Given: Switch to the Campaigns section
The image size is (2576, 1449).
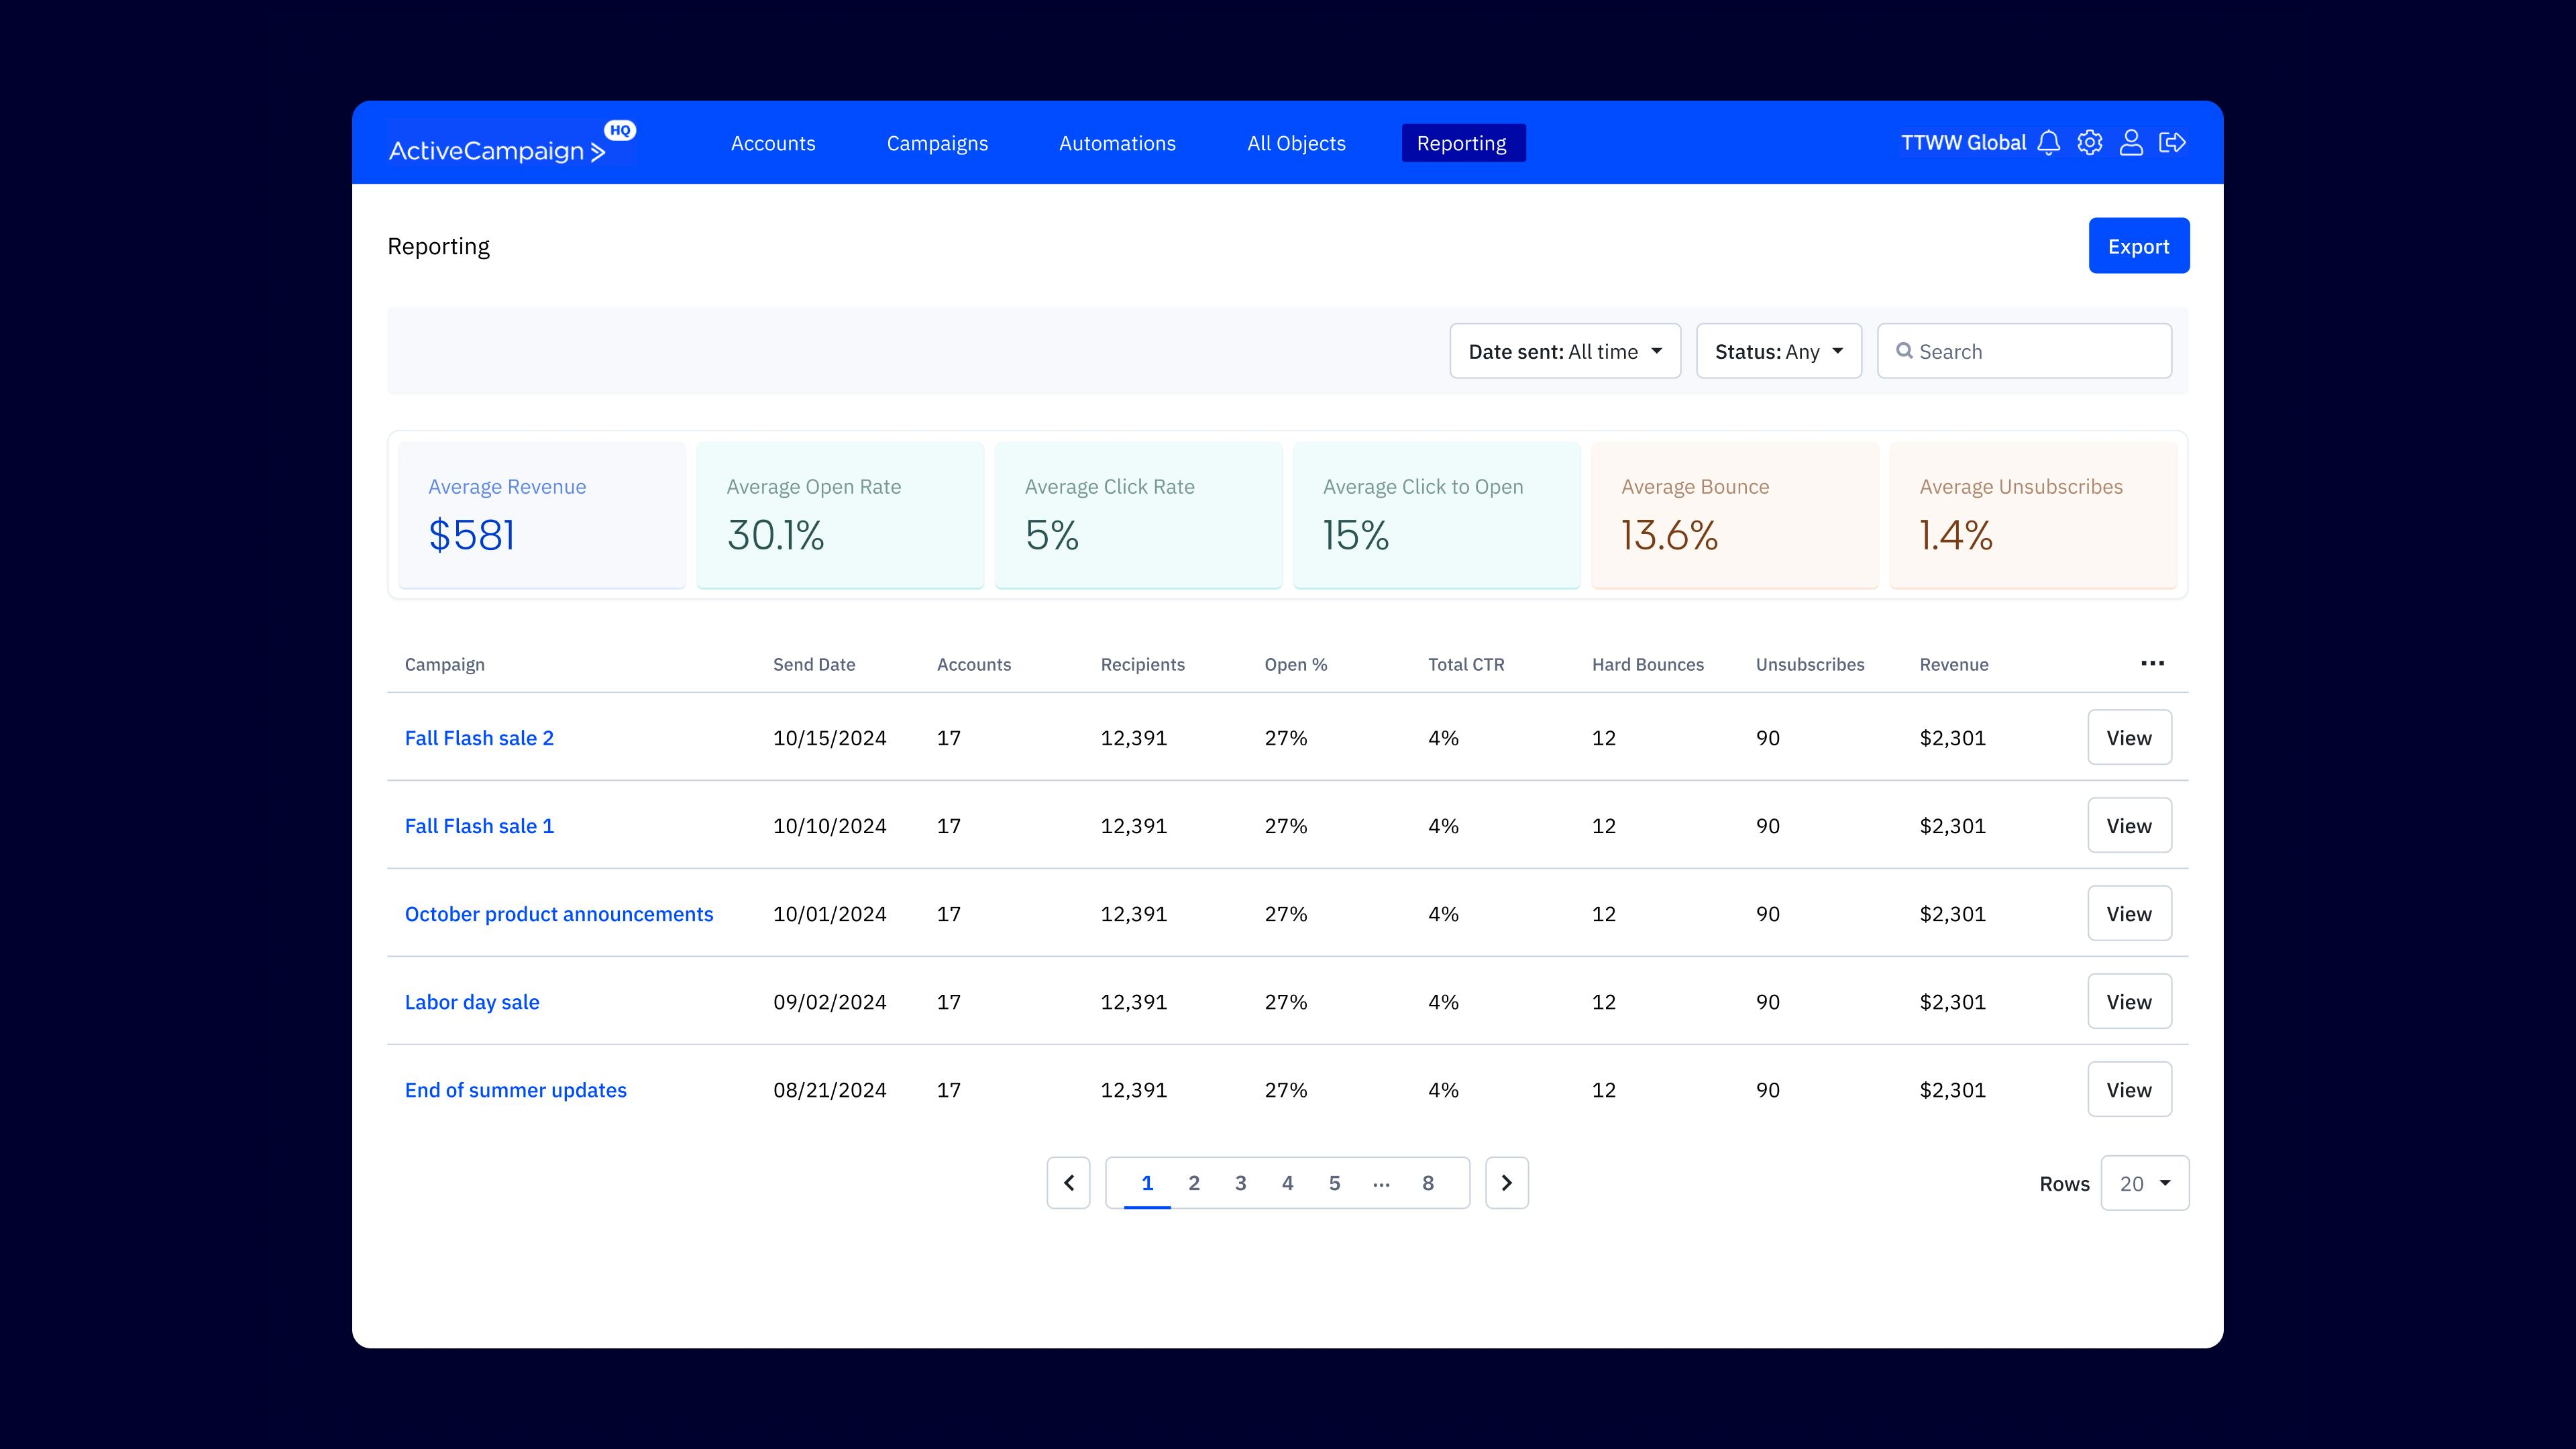Looking at the screenshot, I should coord(937,143).
